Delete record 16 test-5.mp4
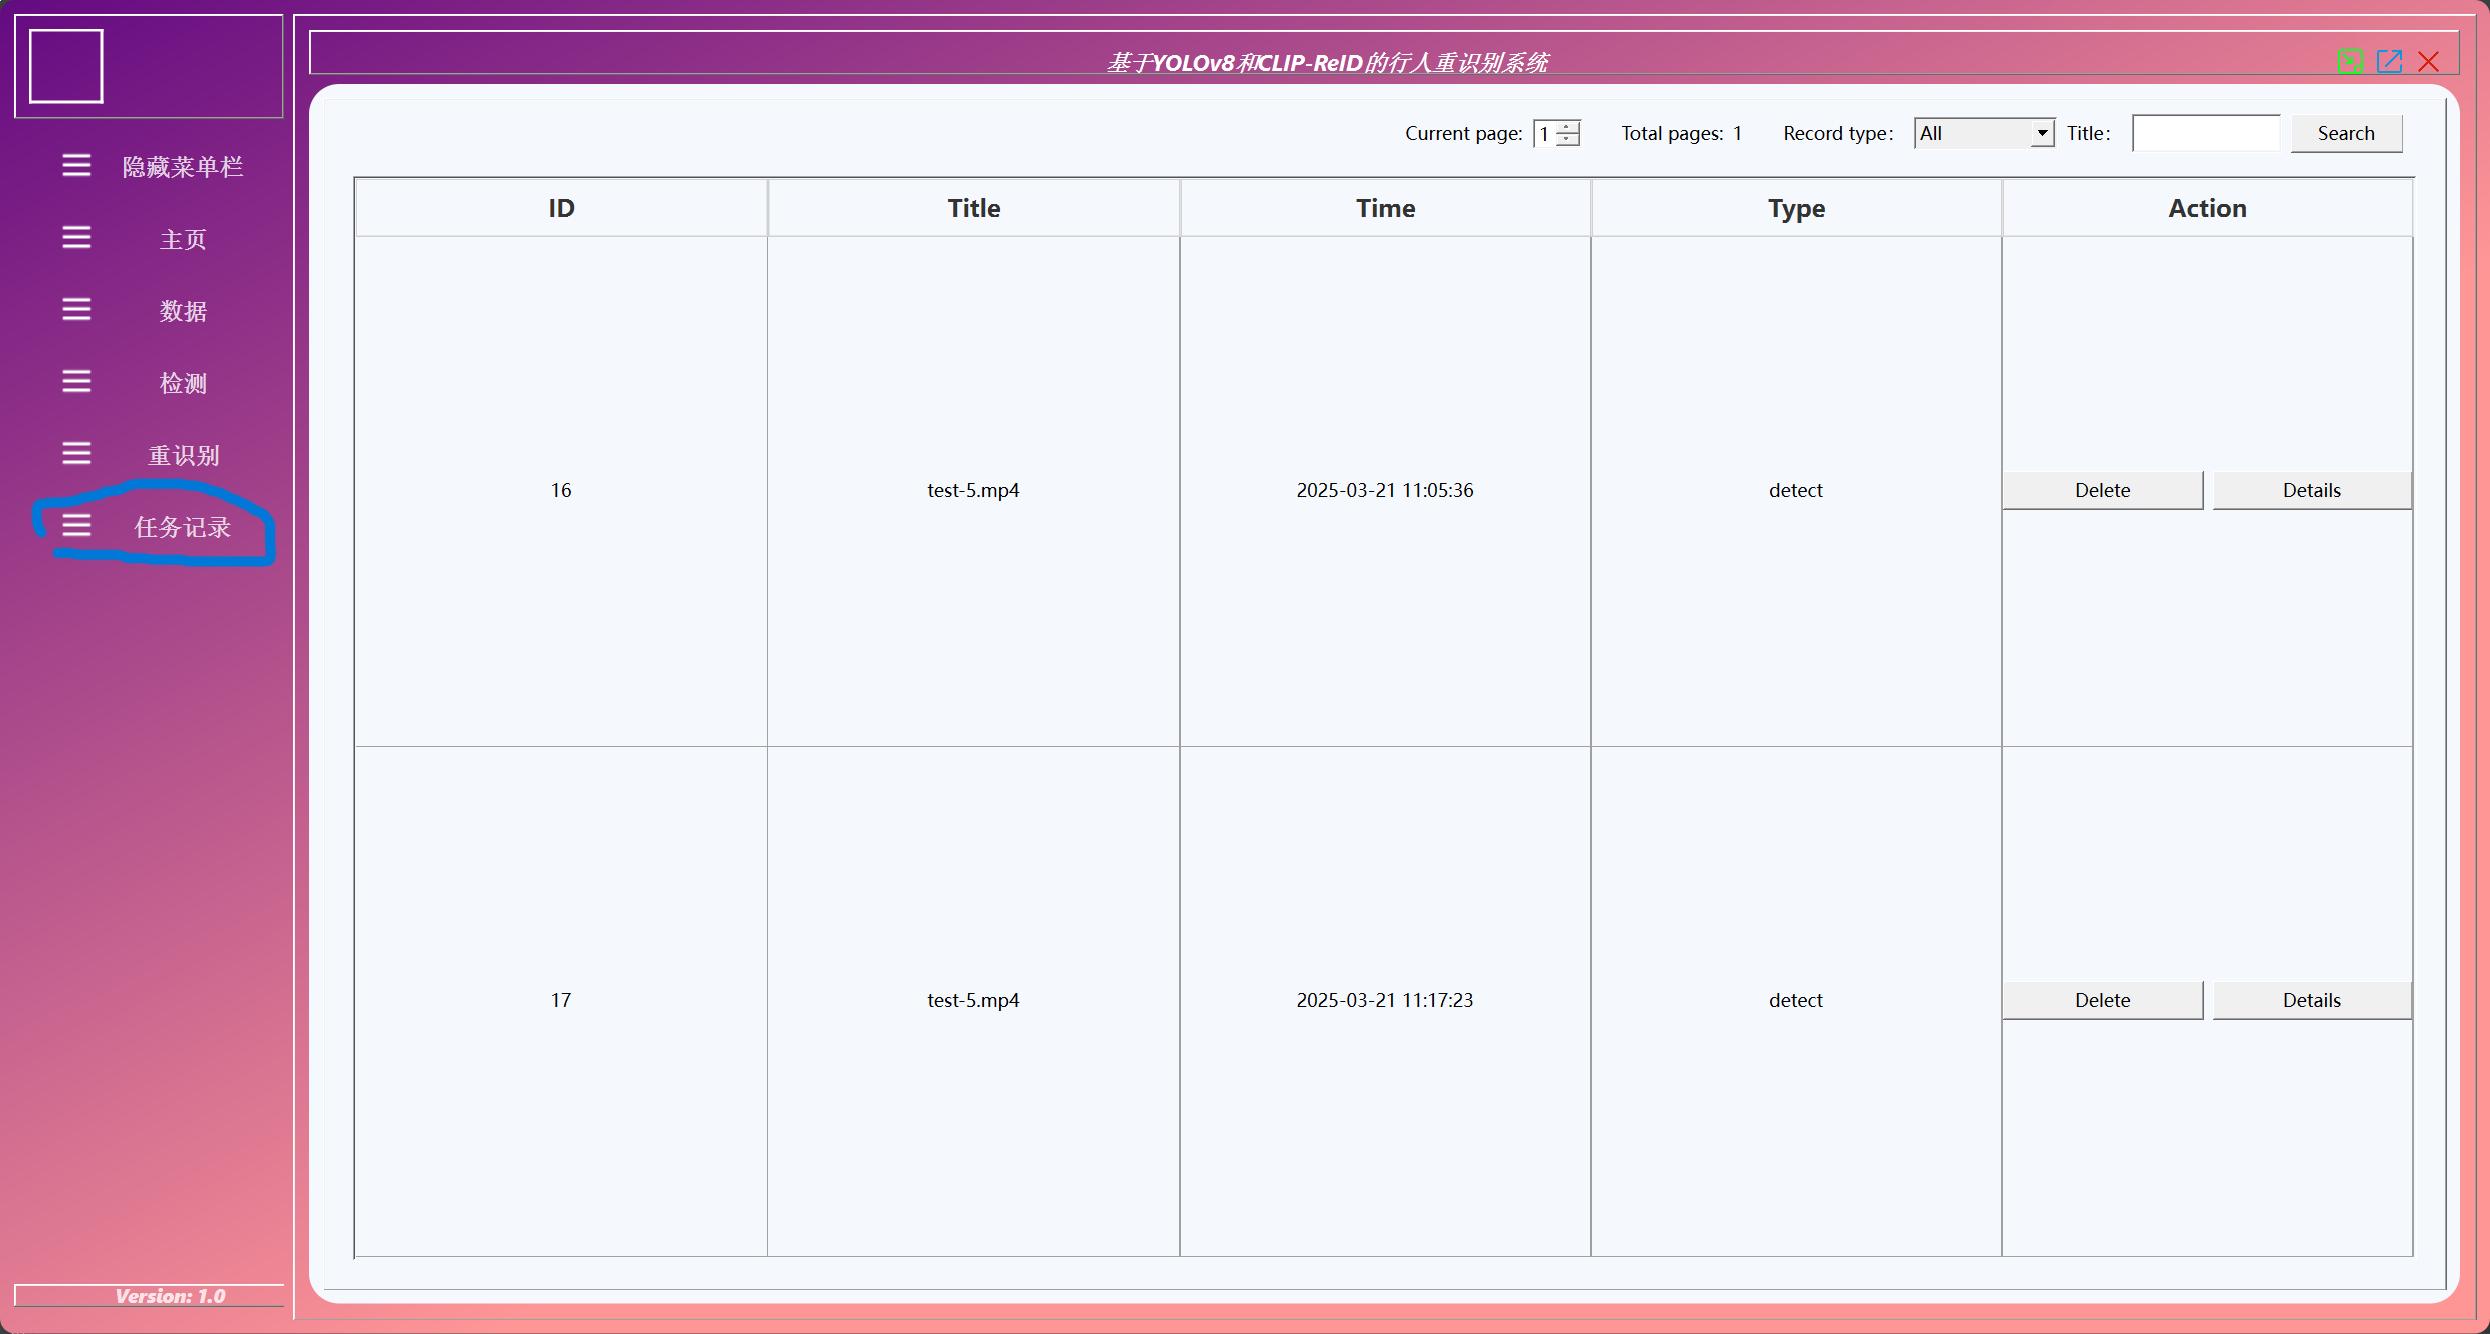Viewport: 2490px width, 1334px height. [2102, 490]
